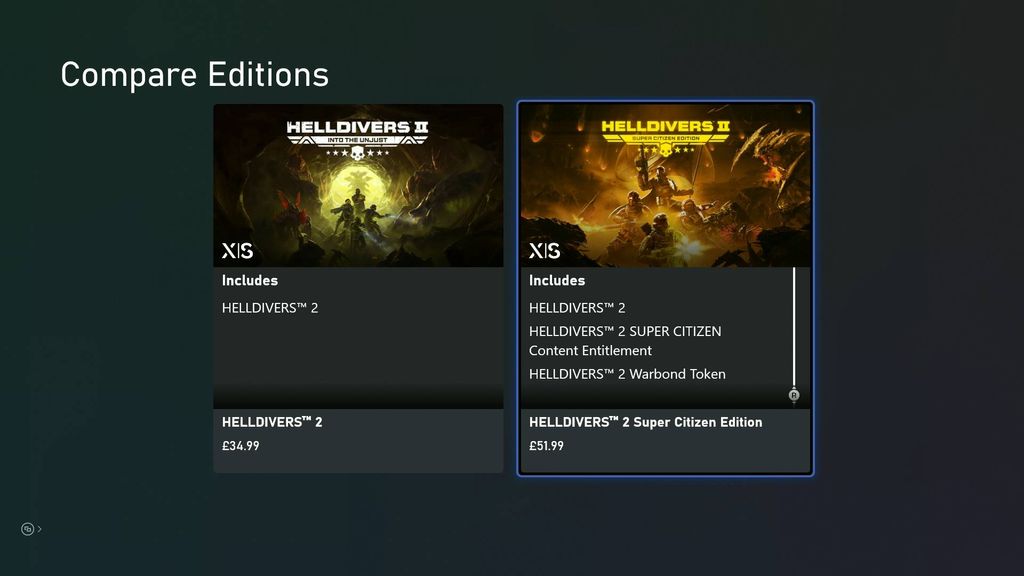Viewport: 1024px width, 576px height.
Task: Click the Helldivers II skull logo banner
Action: [x=357, y=127]
